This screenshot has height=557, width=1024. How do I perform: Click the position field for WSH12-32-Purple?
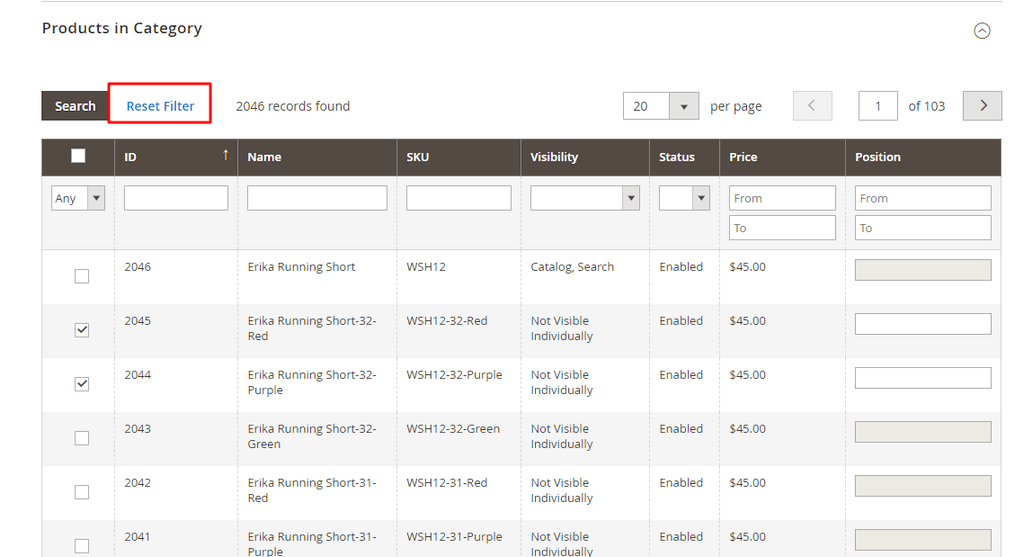point(923,377)
